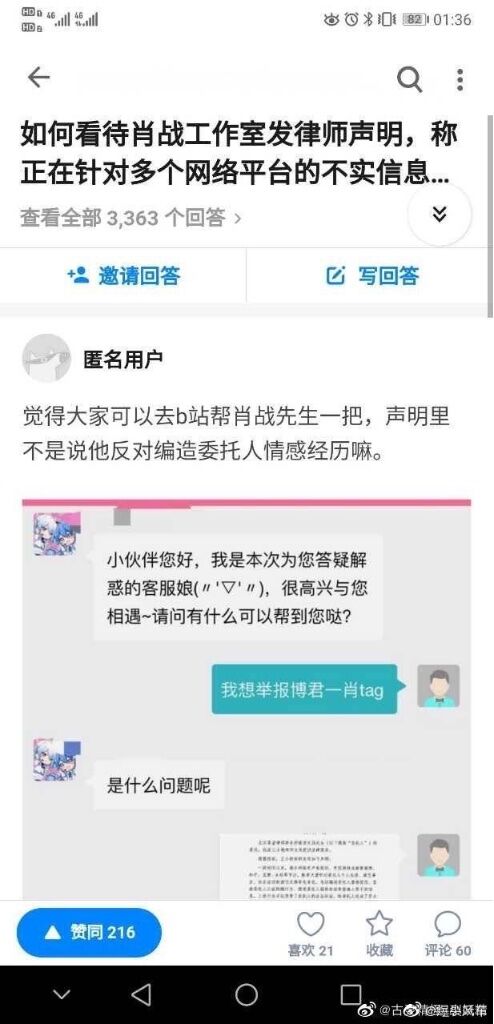
Task: Tap 写回答 write answer button
Action: 372,276
